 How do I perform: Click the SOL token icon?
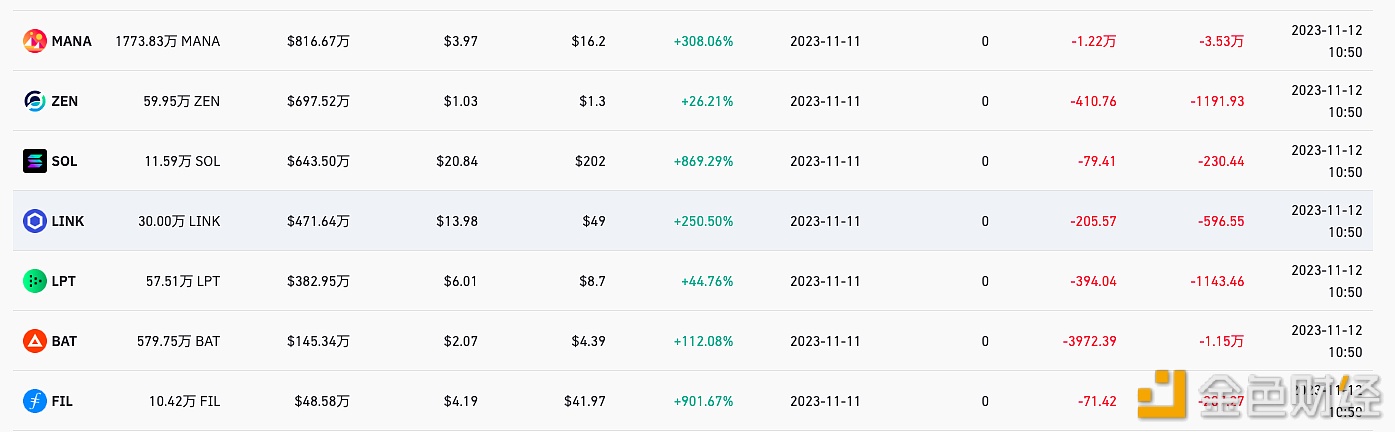[x=35, y=161]
